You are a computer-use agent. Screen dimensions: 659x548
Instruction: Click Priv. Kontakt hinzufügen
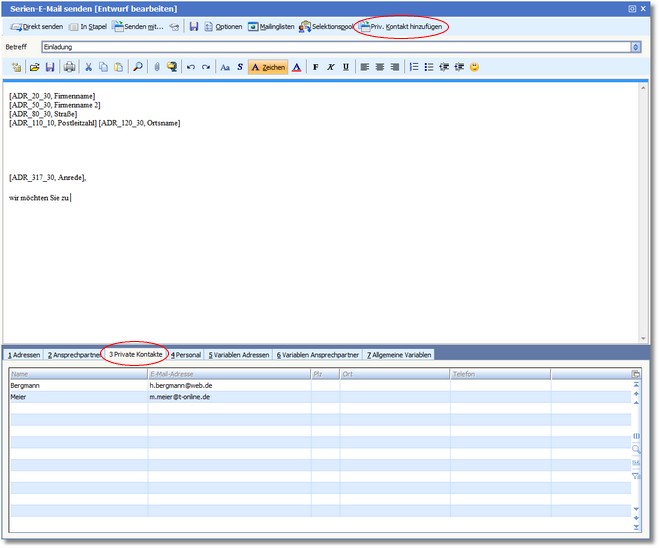click(403, 26)
